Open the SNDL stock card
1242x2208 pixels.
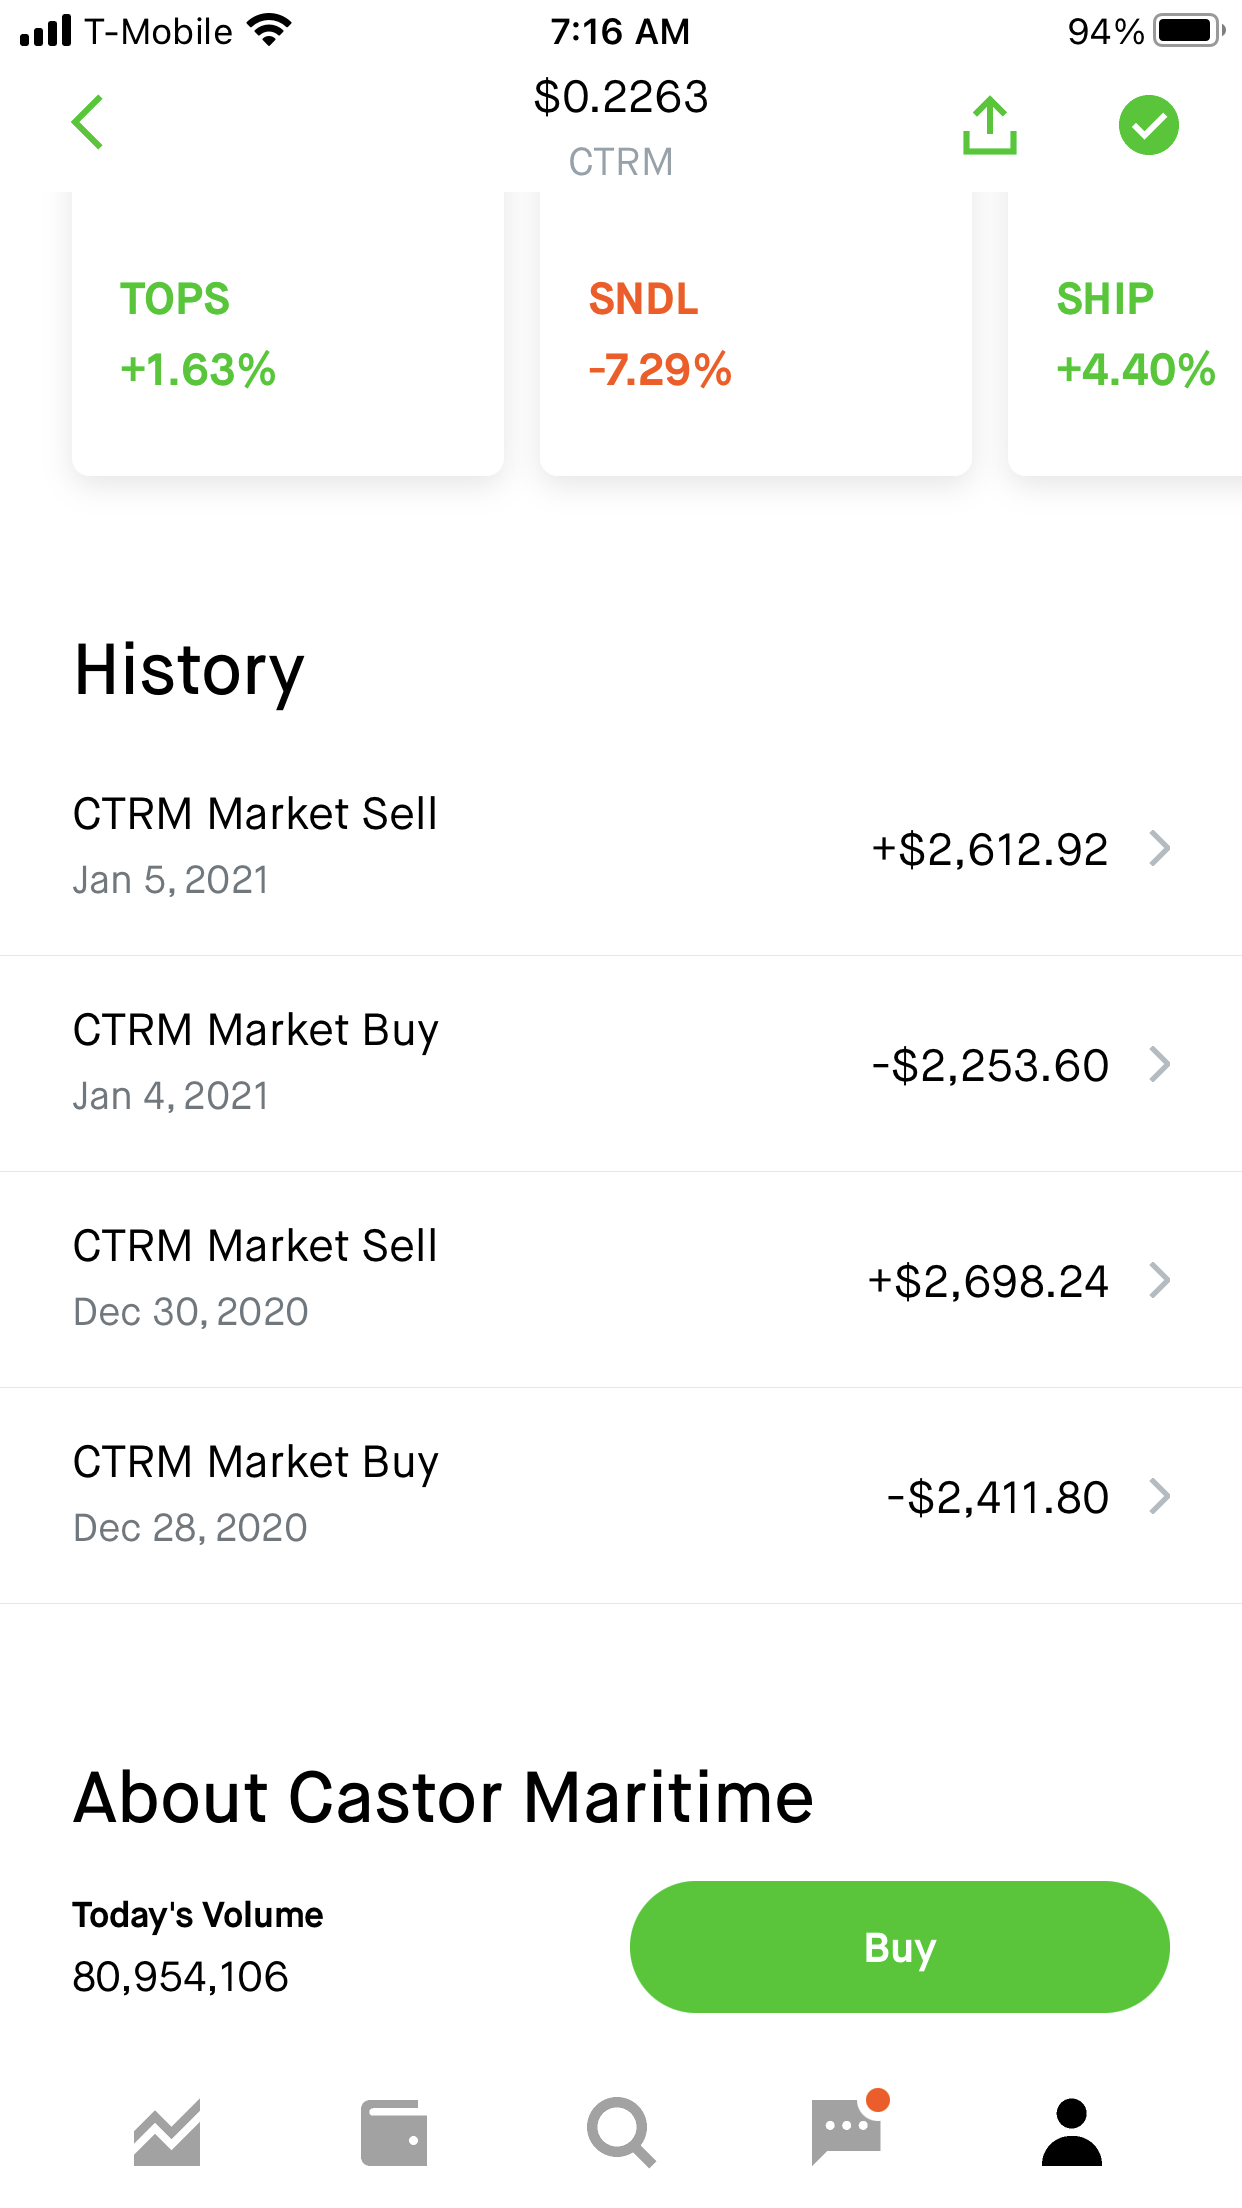(755, 334)
